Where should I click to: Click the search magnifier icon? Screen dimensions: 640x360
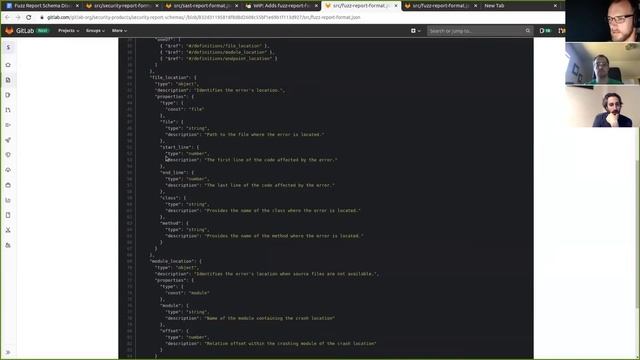tap(528, 31)
